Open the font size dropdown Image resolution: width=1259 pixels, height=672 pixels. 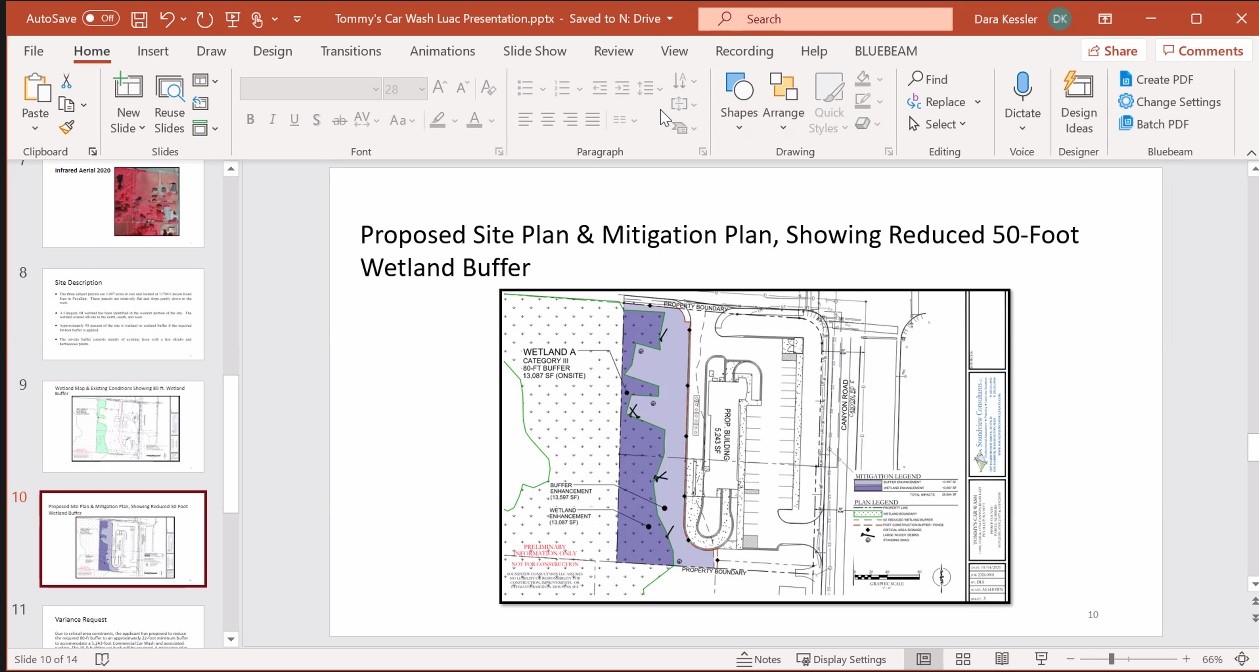click(420, 89)
